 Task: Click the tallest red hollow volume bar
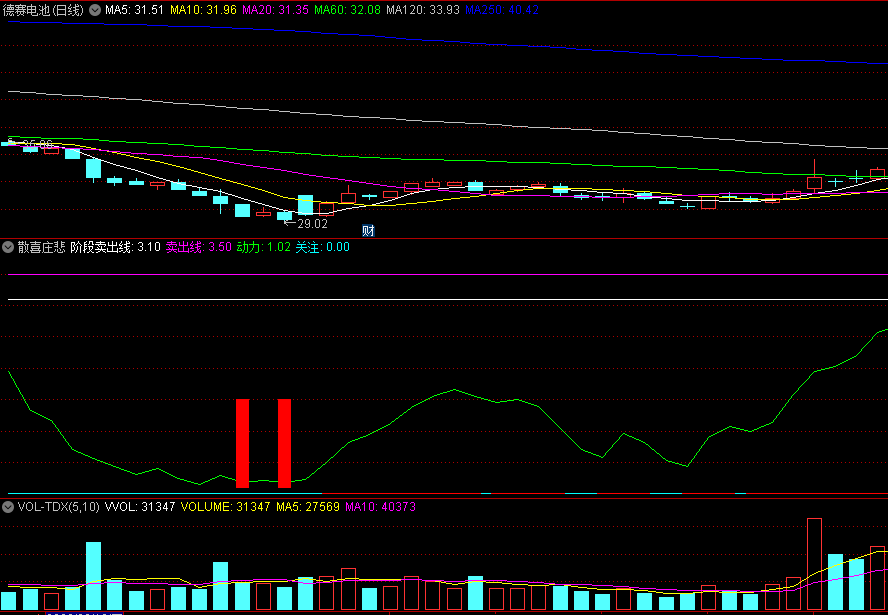814,564
